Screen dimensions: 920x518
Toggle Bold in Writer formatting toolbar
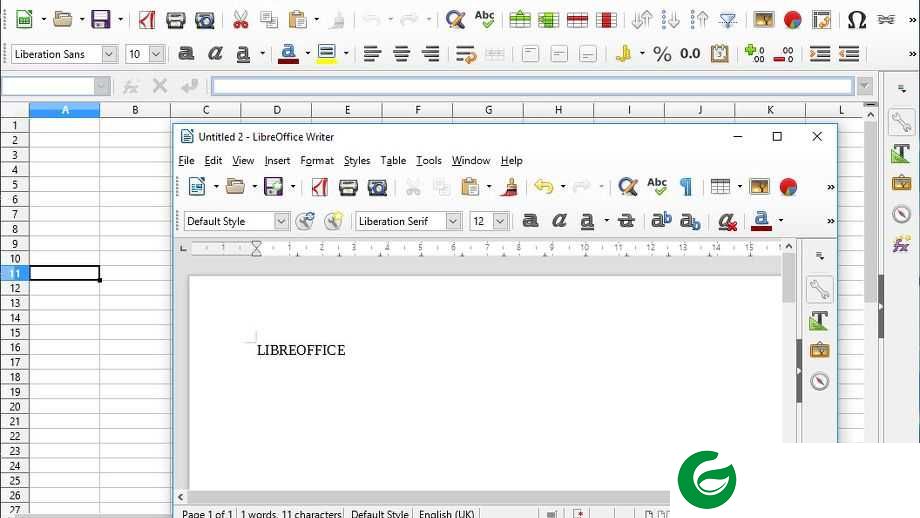coord(530,221)
